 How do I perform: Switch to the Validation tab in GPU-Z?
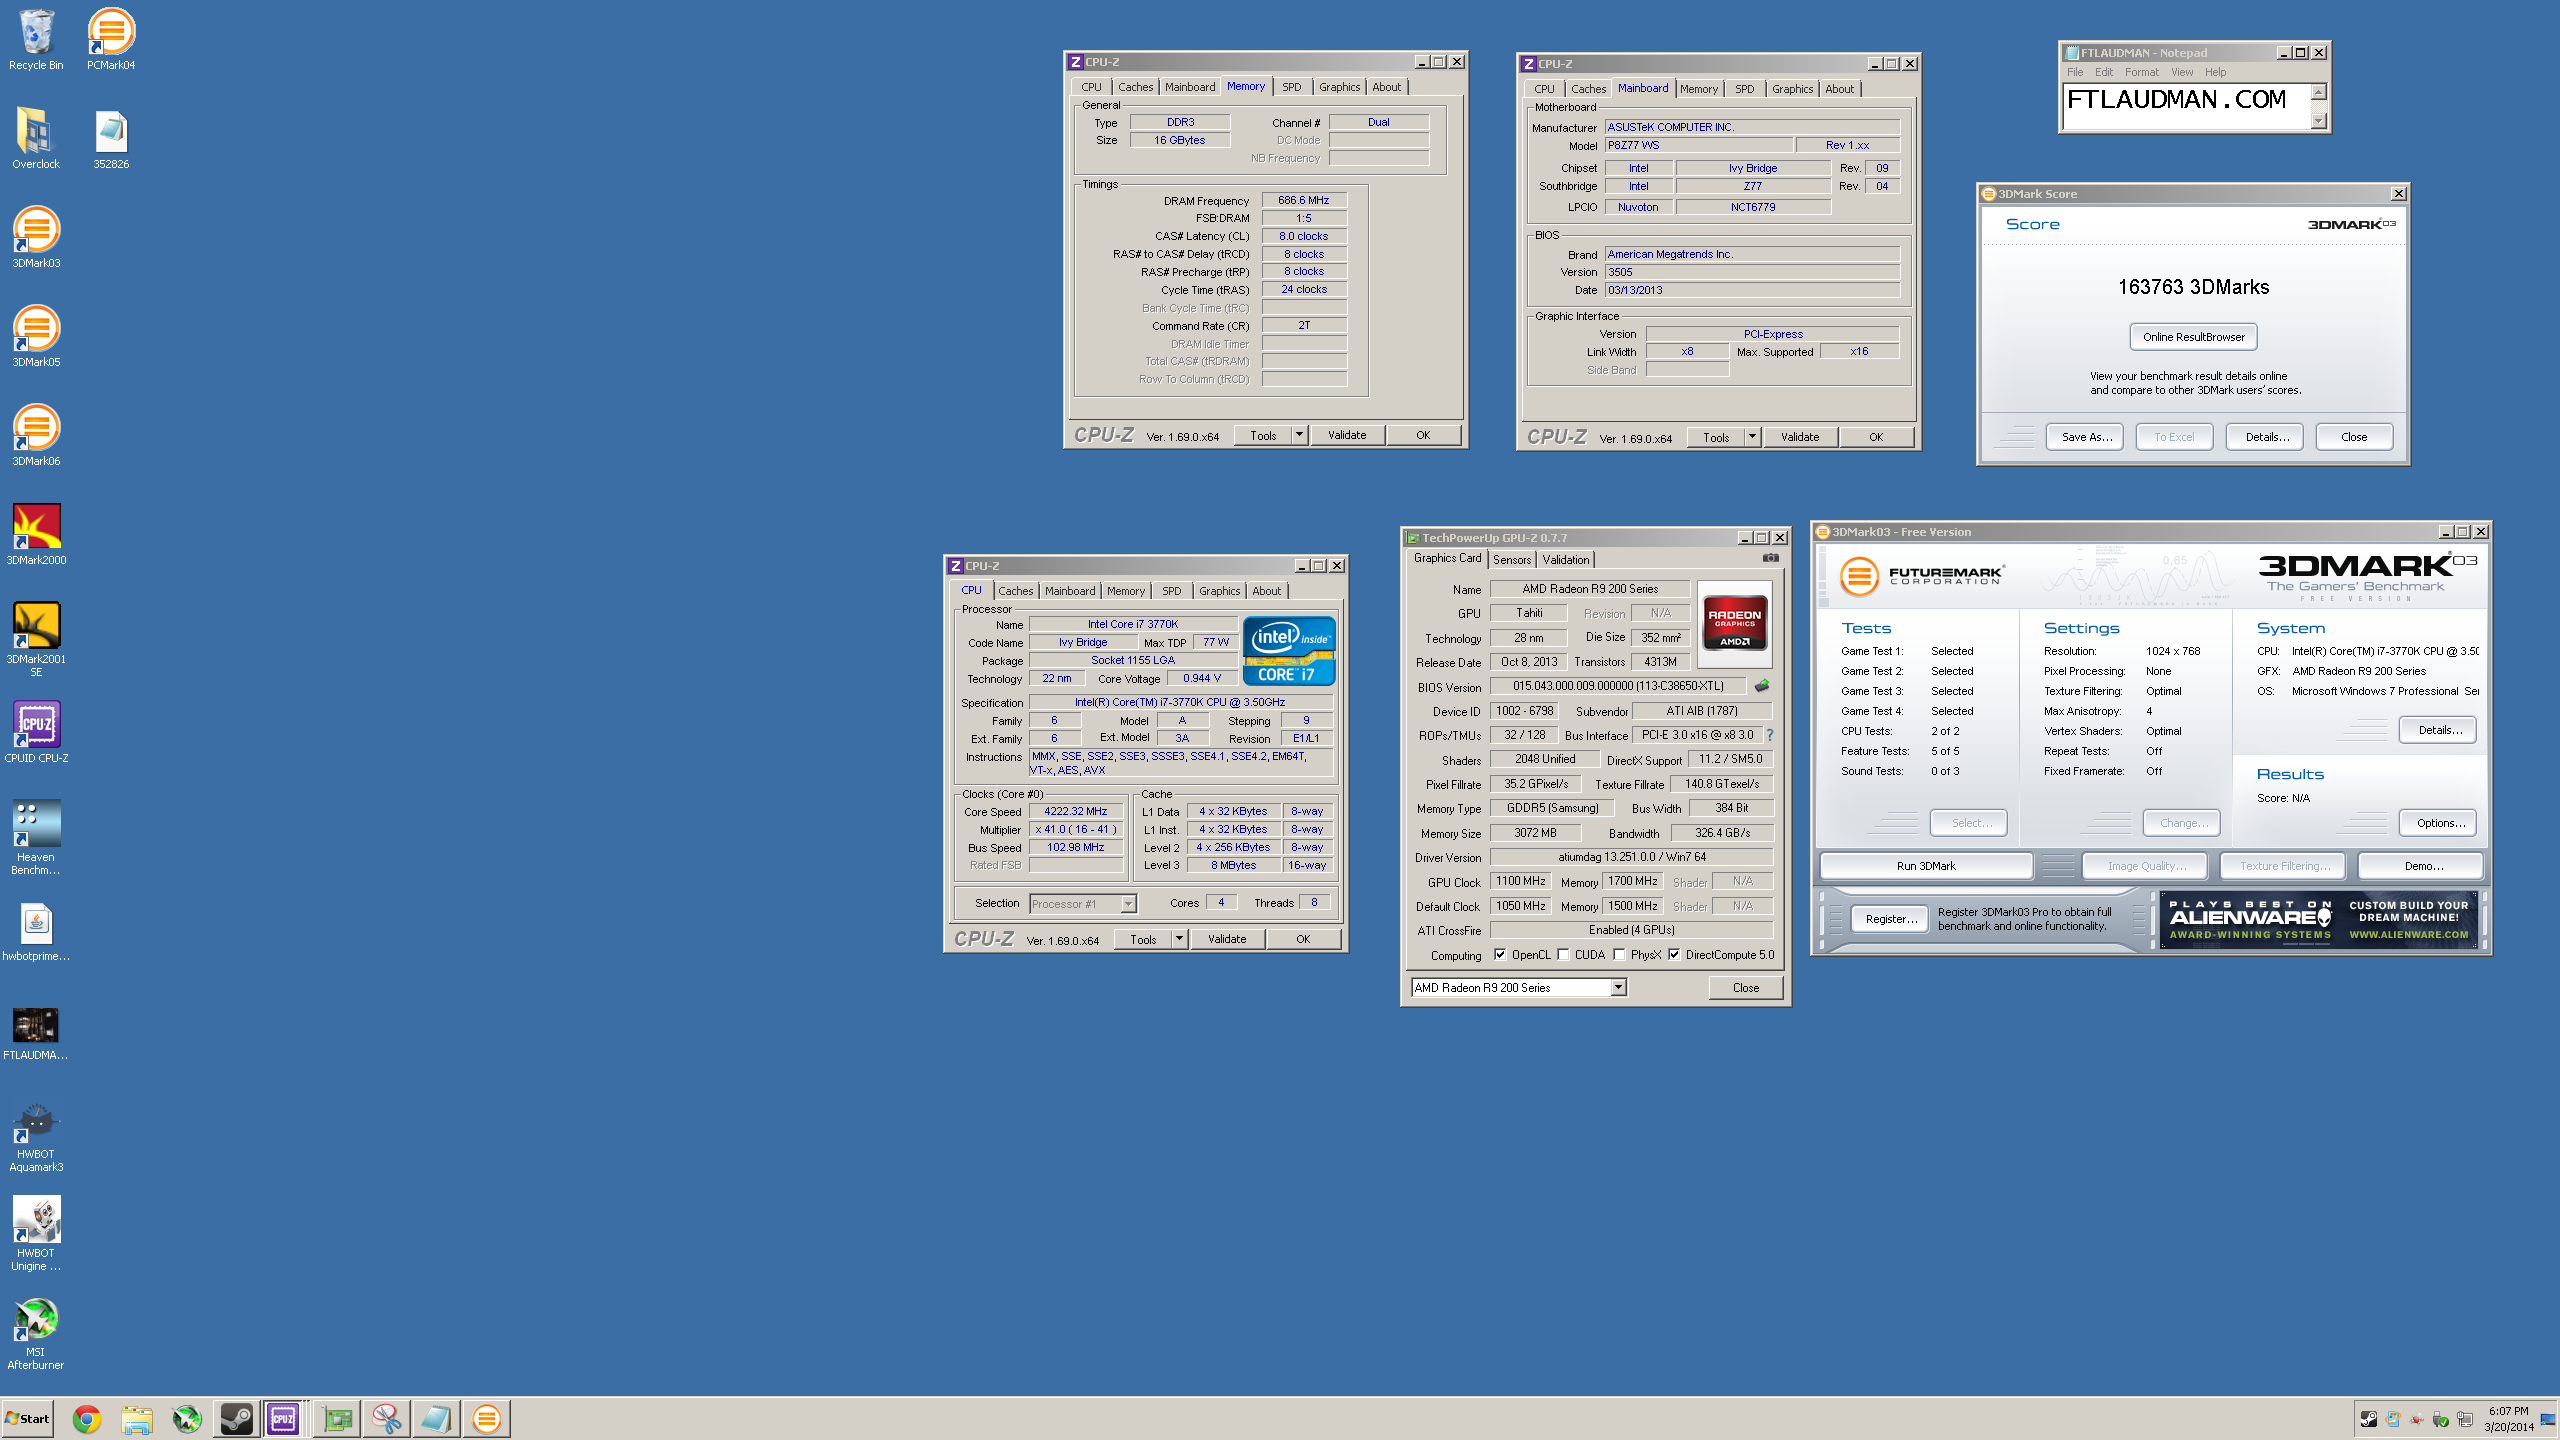pyautogui.click(x=1565, y=560)
